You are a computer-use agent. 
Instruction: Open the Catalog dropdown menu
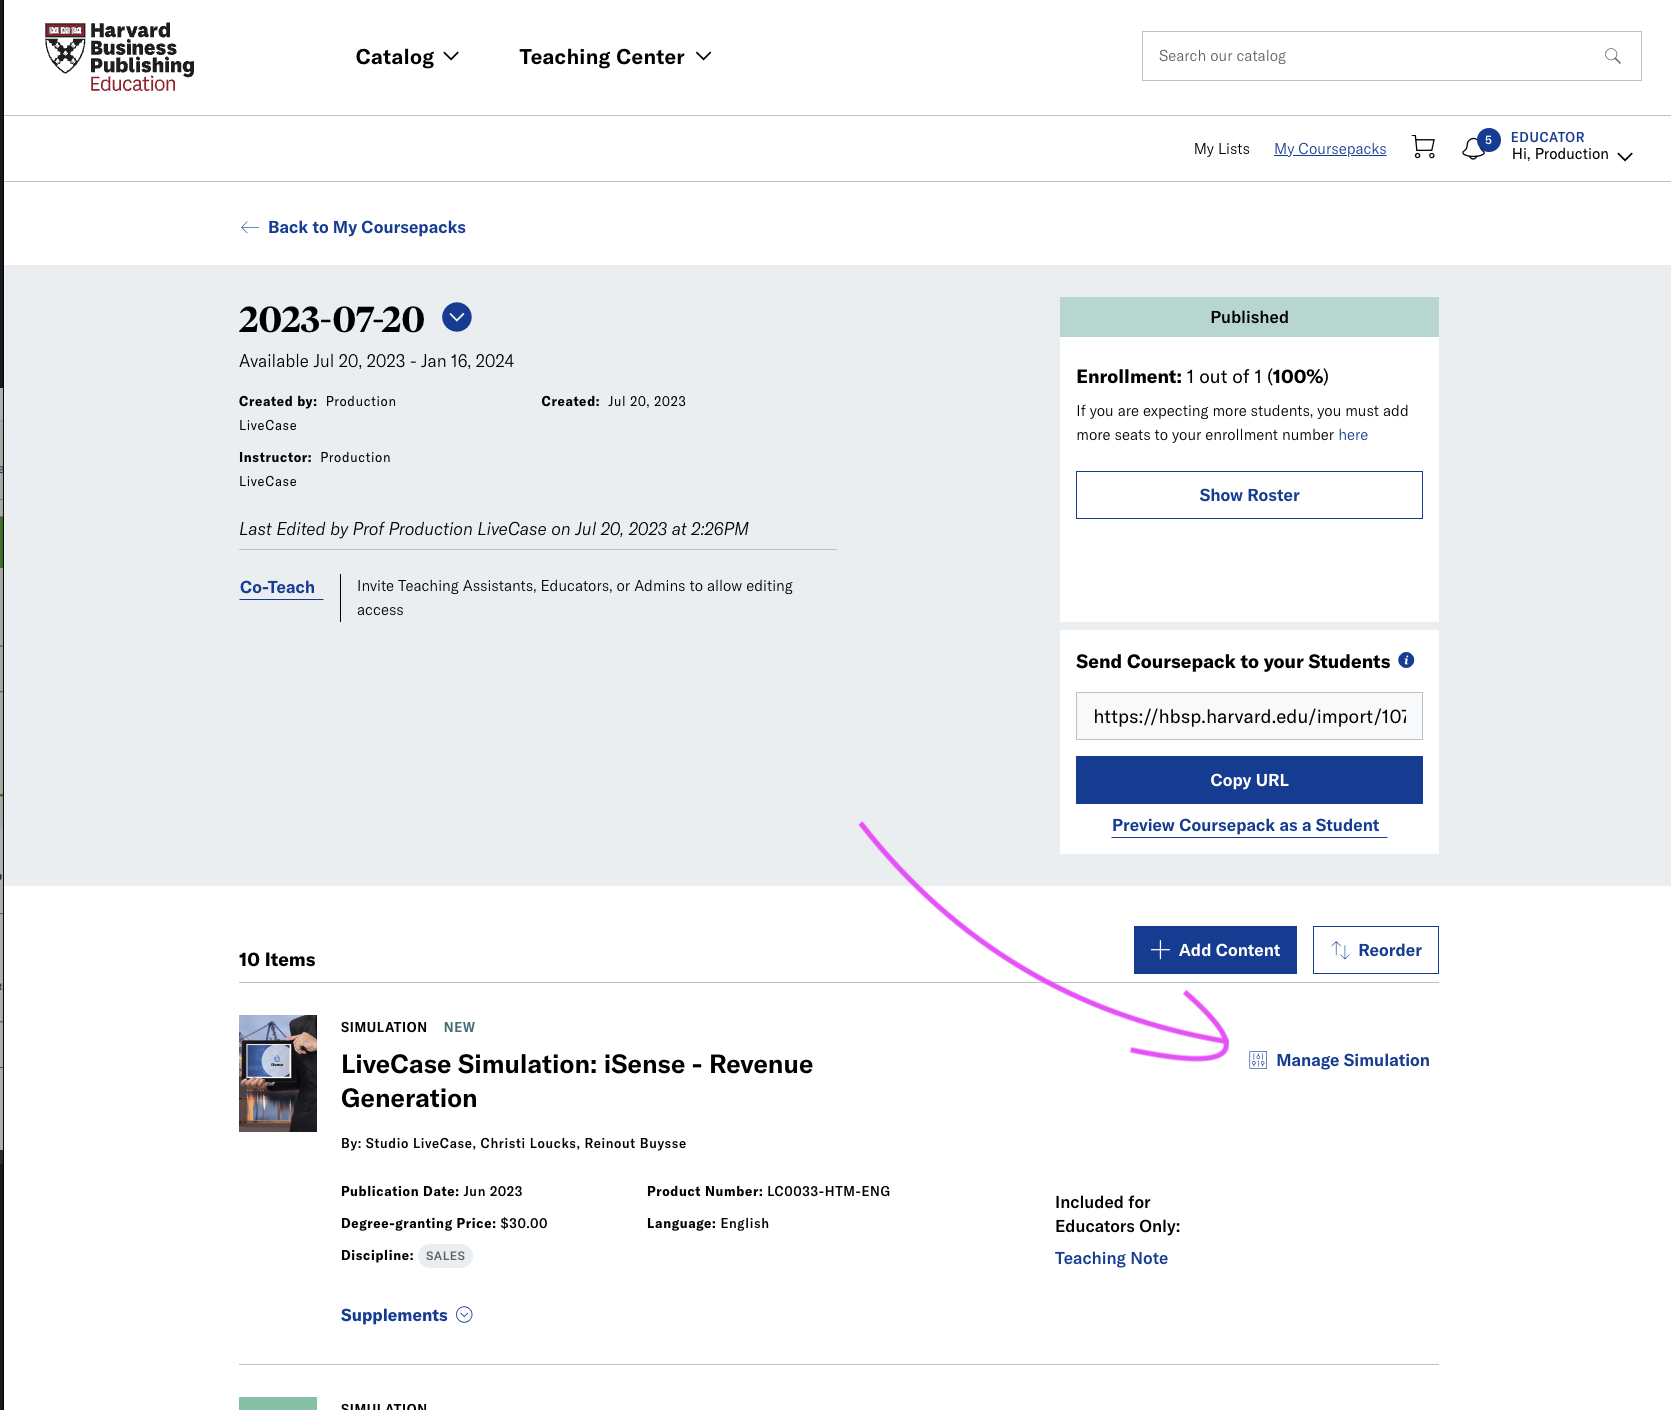(407, 57)
